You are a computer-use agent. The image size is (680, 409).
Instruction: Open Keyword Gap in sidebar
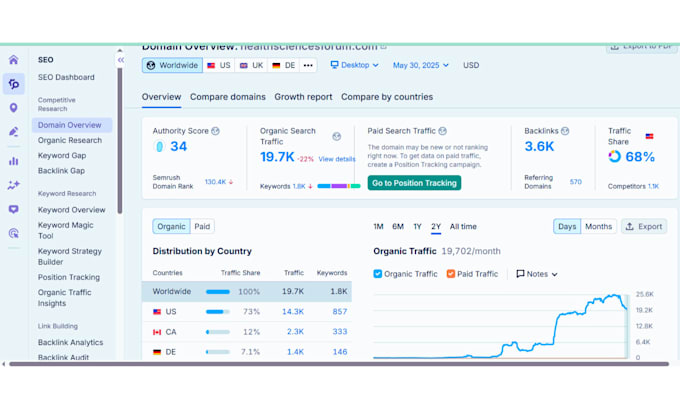click(x=62, y=155)
